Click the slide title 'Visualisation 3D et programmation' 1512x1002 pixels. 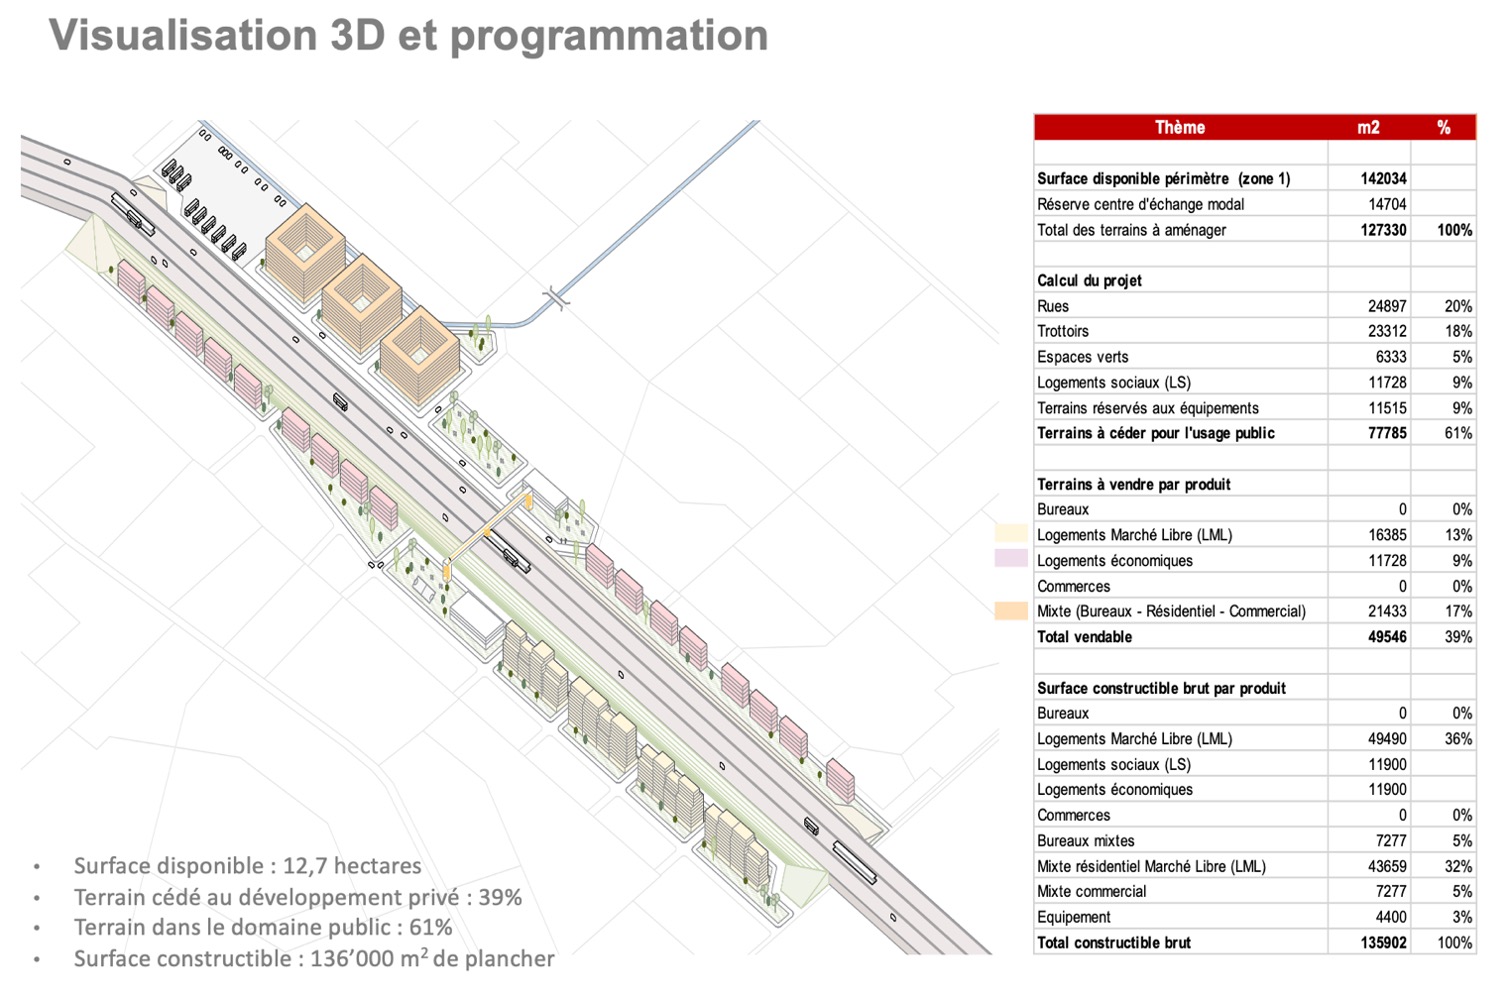409,35
